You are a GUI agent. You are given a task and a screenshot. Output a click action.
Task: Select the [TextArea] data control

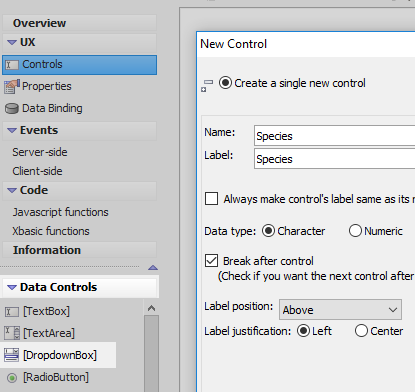pyautogui.click(x=49, y=333)
